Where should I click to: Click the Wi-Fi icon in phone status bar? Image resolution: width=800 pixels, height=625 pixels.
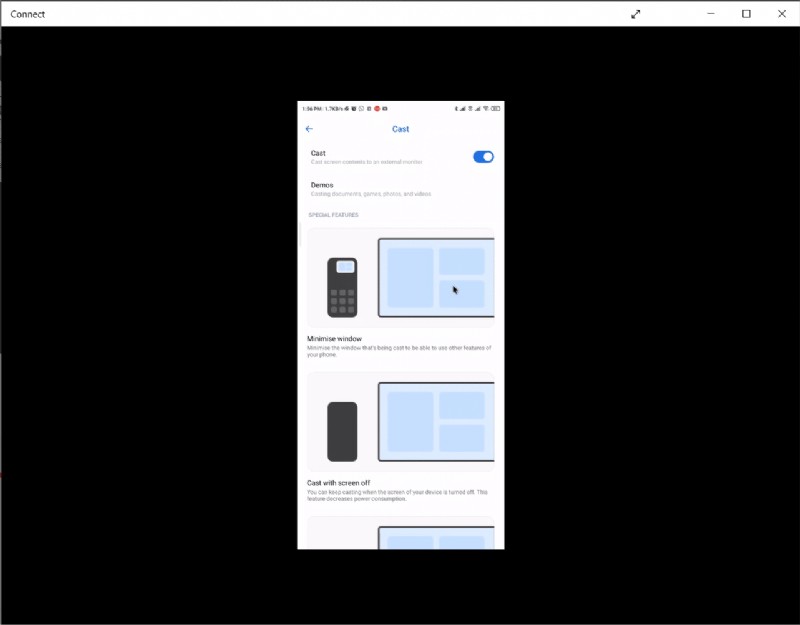pos(486,108)
